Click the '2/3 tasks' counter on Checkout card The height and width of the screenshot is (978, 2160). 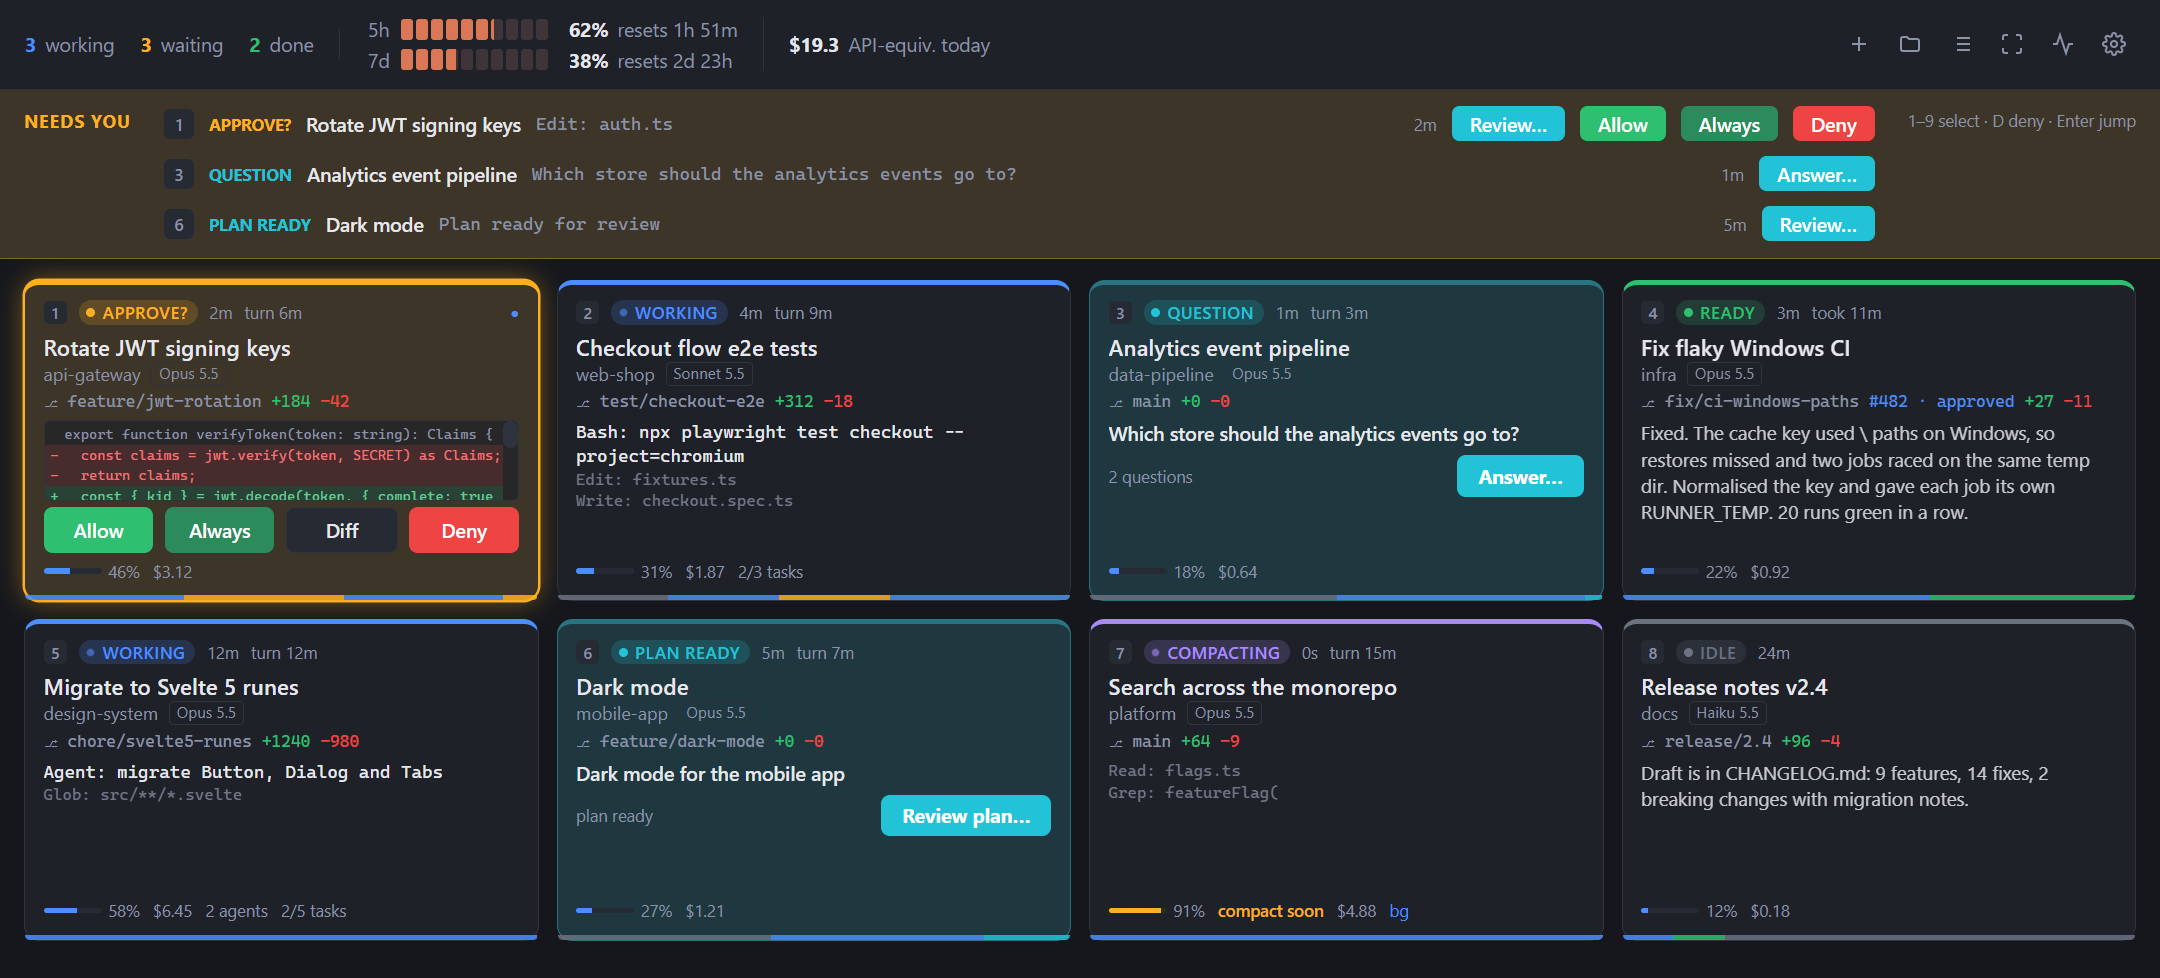[x=770, y=572]
